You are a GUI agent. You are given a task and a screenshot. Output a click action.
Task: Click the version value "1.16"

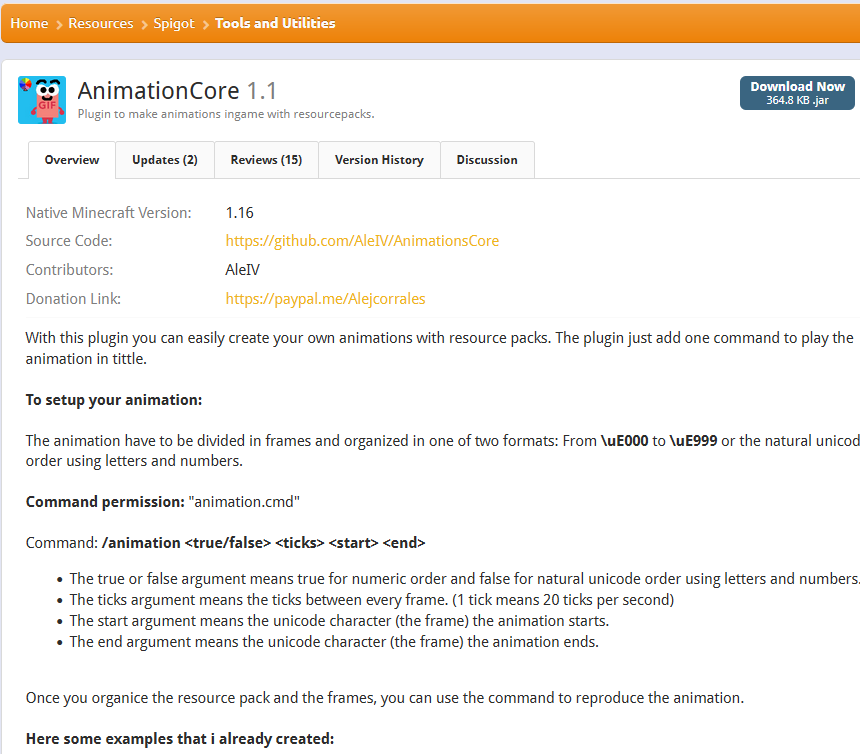tap(239, 213)
